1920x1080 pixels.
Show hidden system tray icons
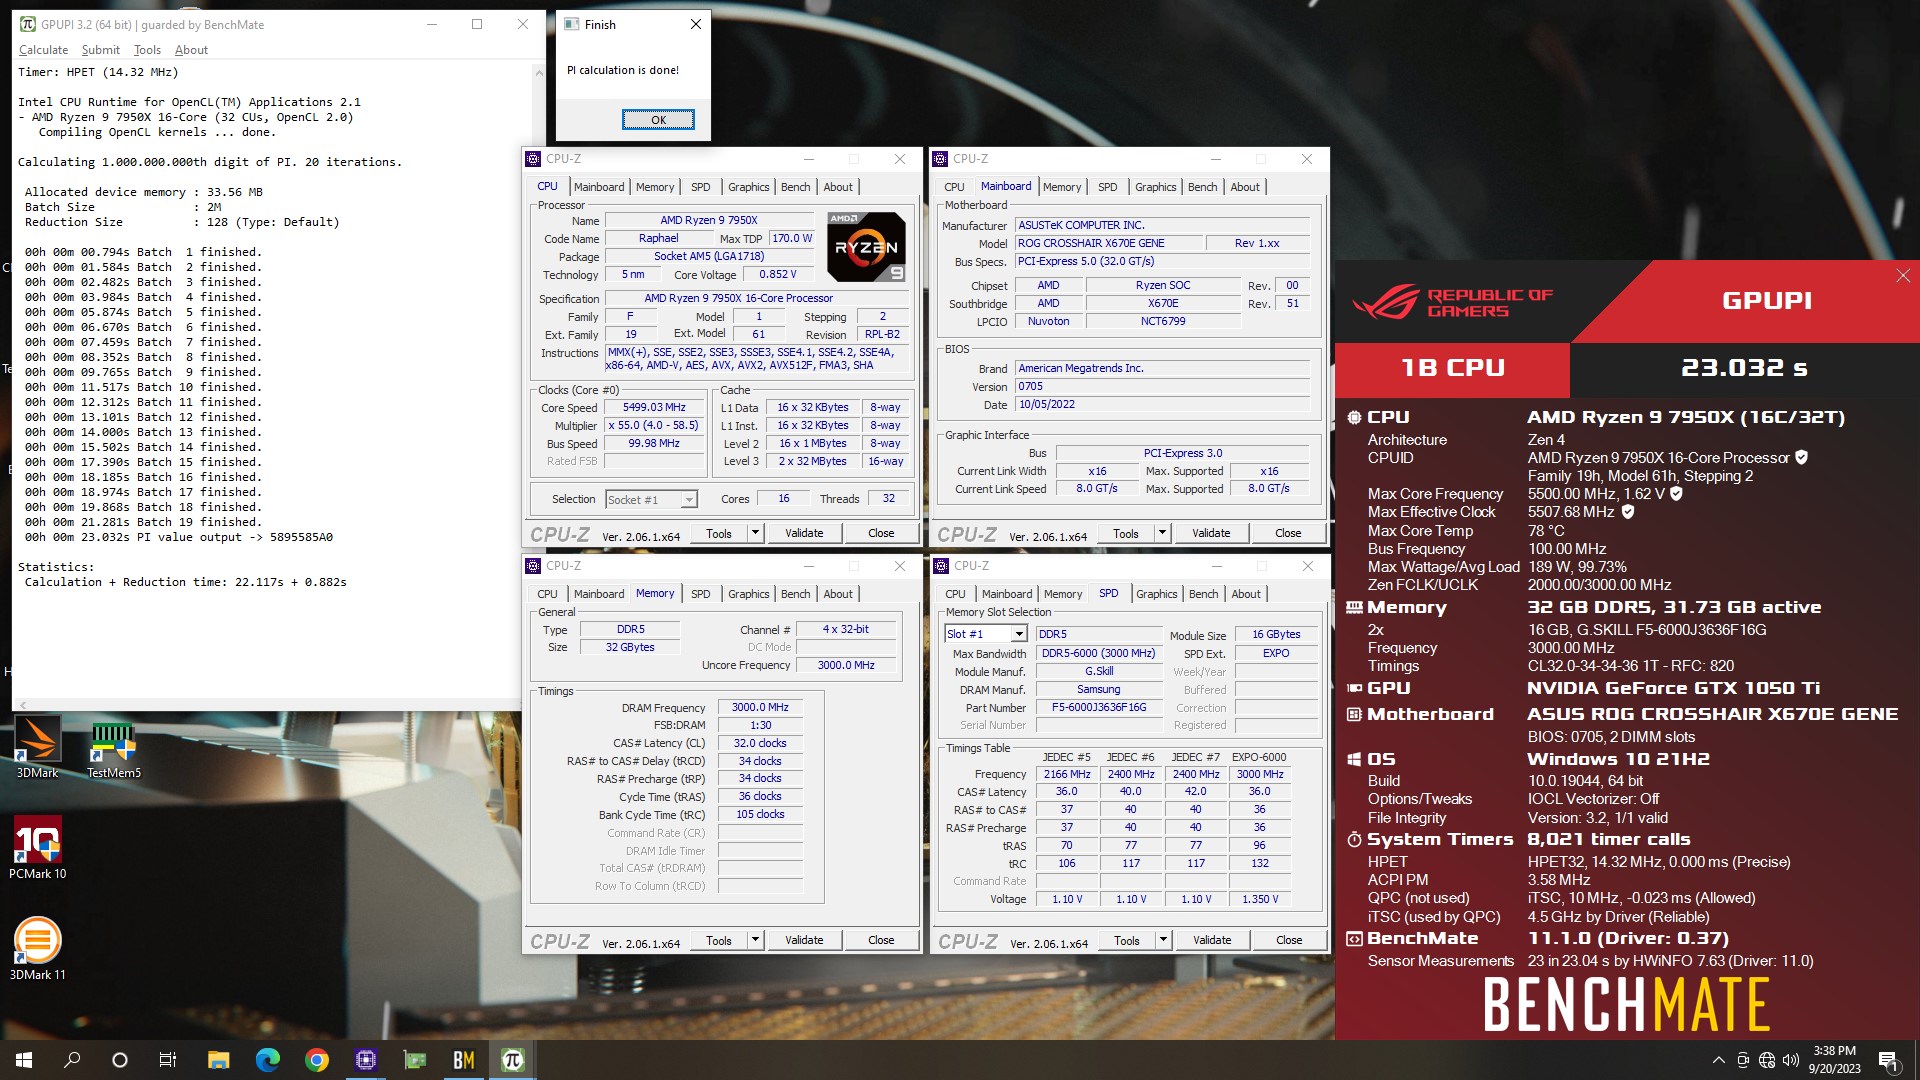point(1718,1060)
